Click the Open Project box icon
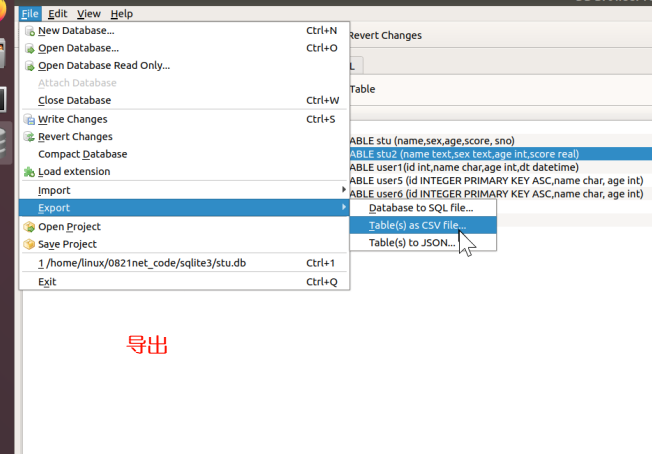This screenshot has width=652, height=454. coord(30,227)
